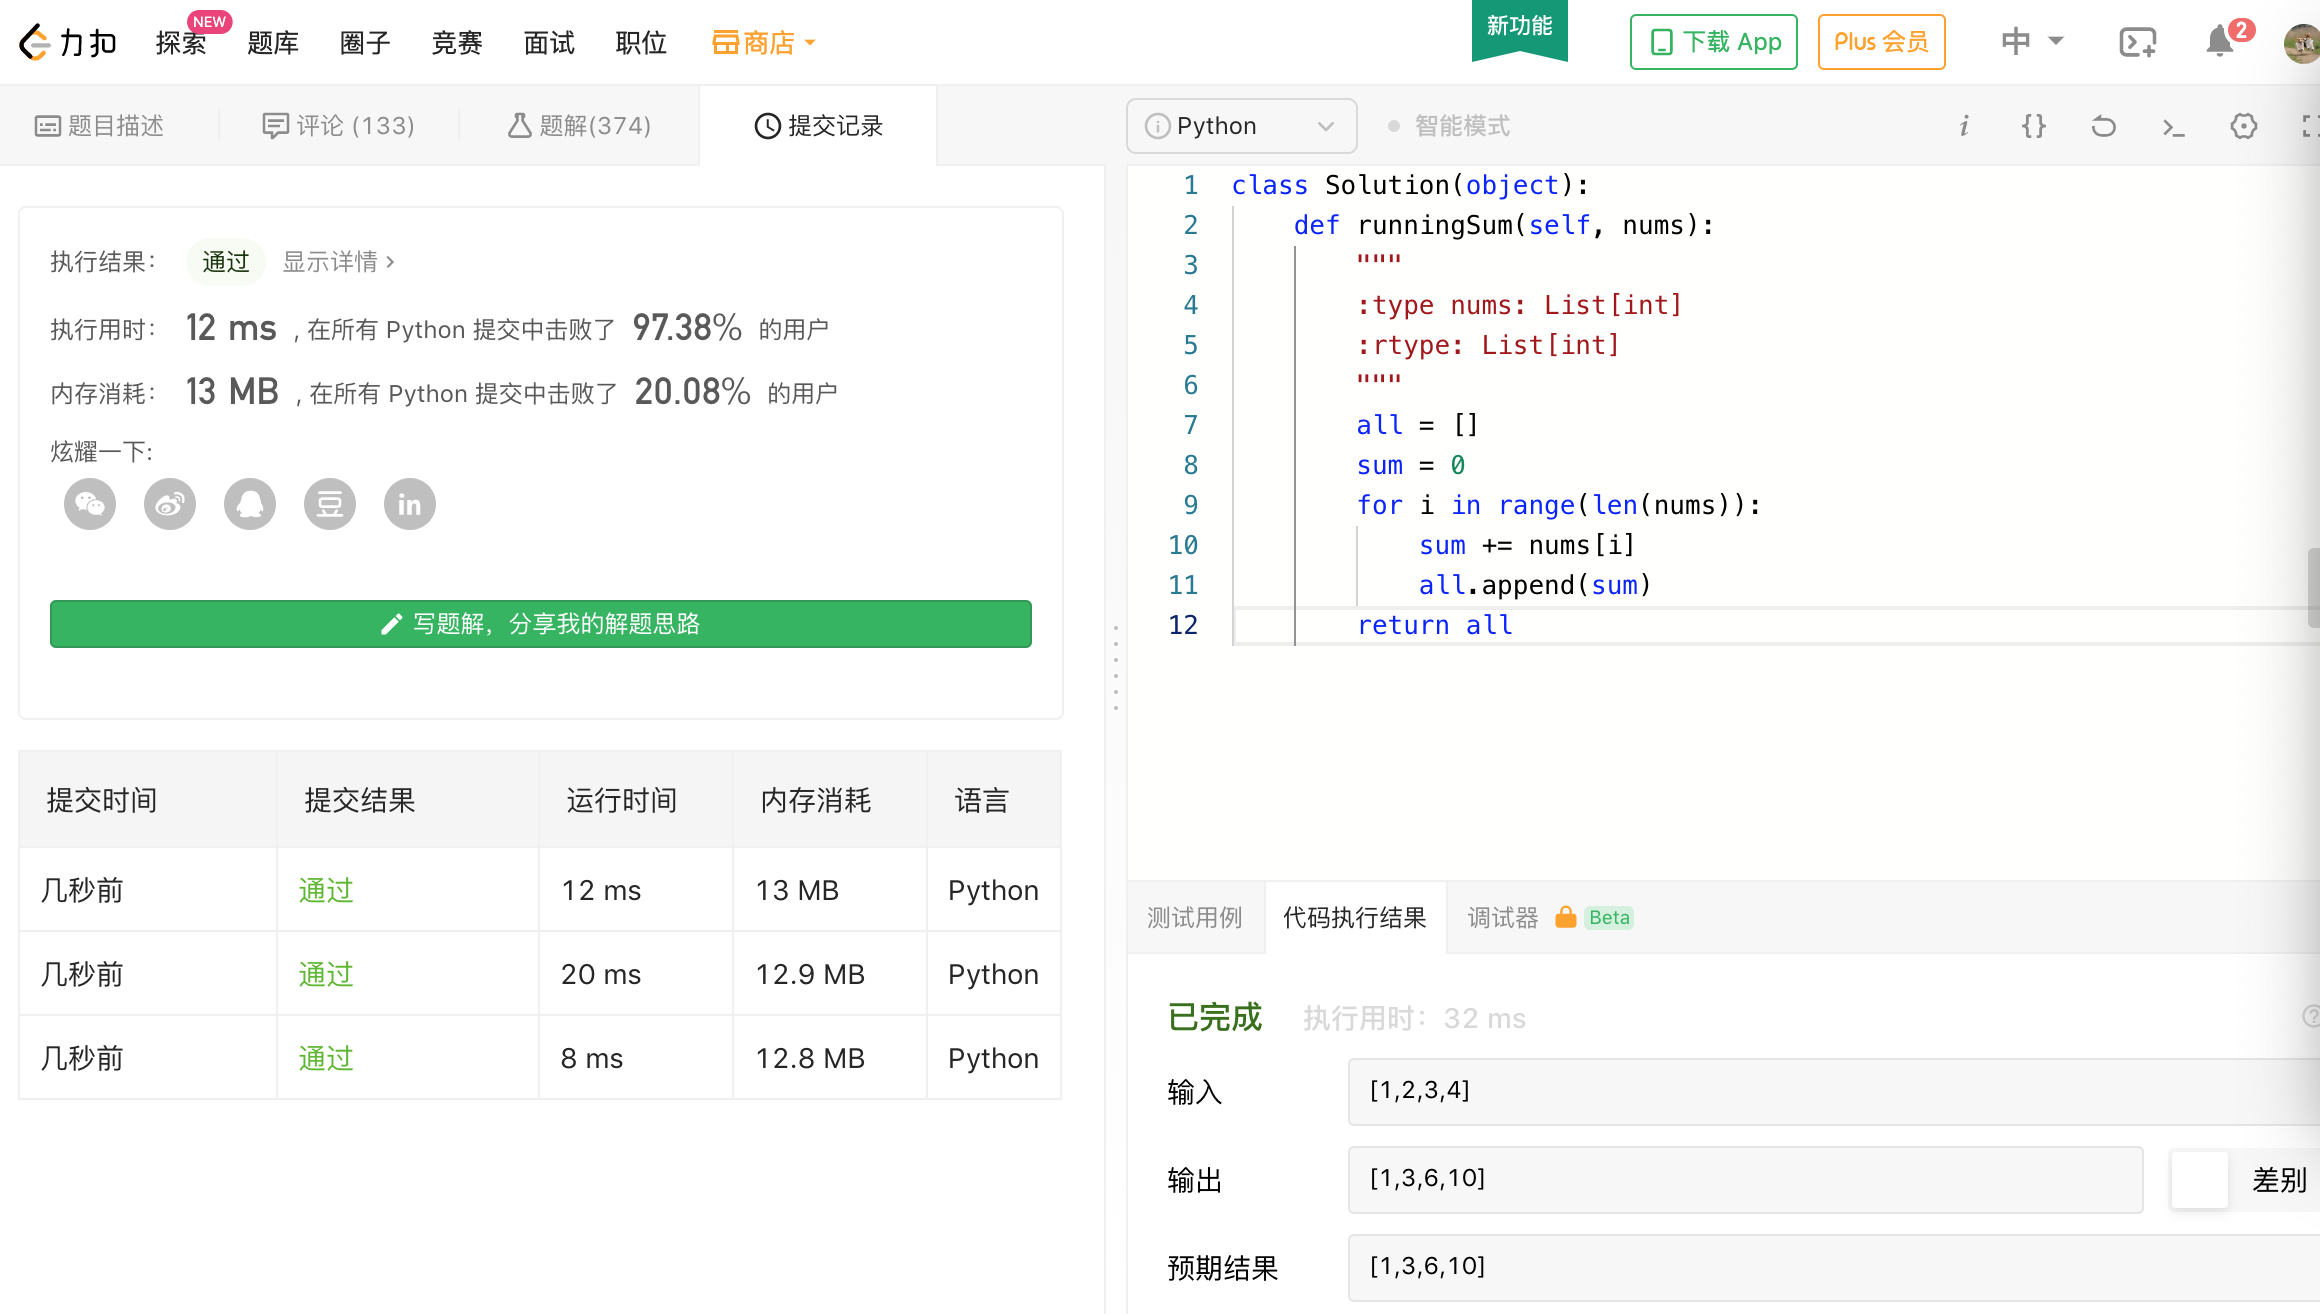Open the playground terminal icon in header
The width and height of the screenshot is (2320, 1314).
pyautogui.click(x=2138, y=42)
